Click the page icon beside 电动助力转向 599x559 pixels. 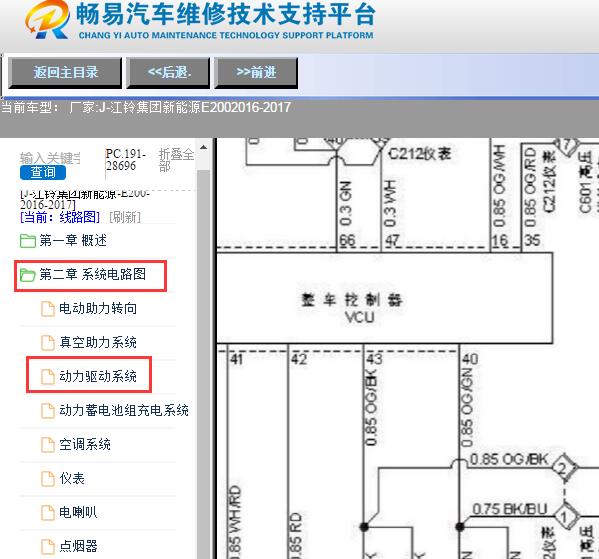(x=48, y=309)
